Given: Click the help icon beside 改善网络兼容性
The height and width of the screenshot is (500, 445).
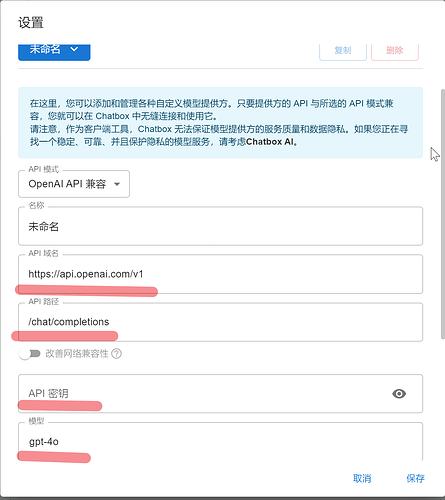Looking at the screenshot, I should pos(116,353).
